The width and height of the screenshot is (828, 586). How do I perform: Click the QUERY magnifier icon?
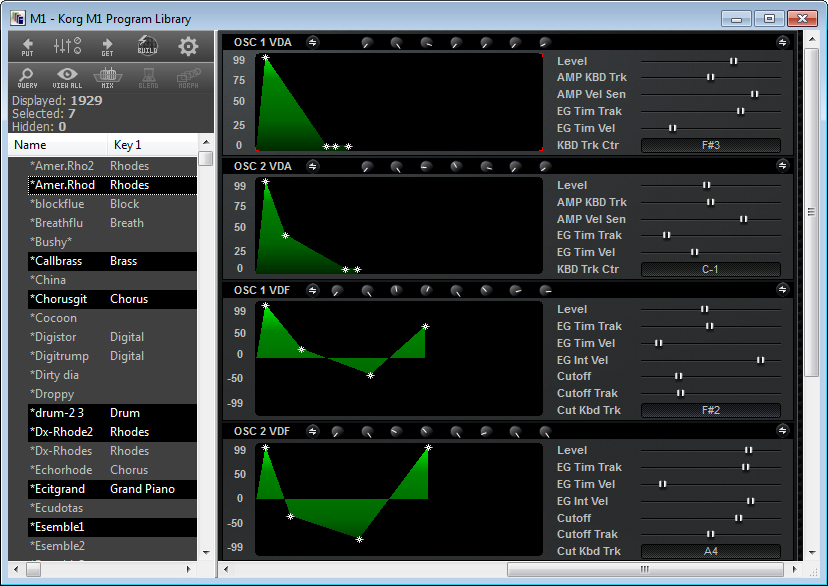[x=27, y=78]
